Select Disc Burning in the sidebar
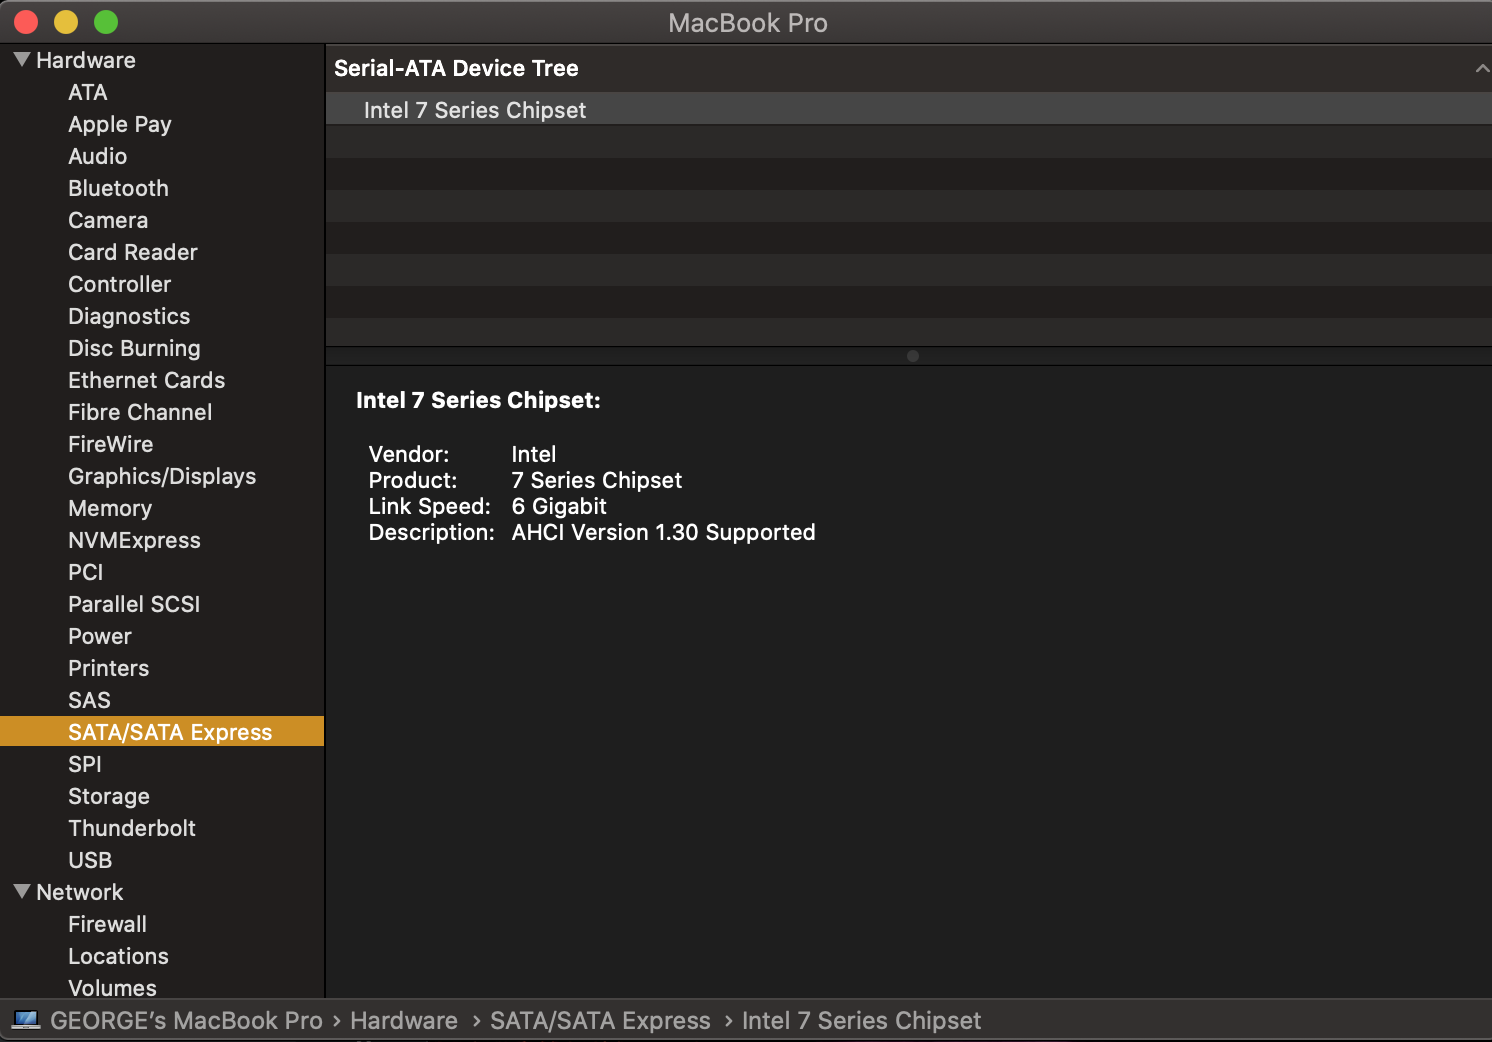The image size is (1492, 1042). (134, 348)
